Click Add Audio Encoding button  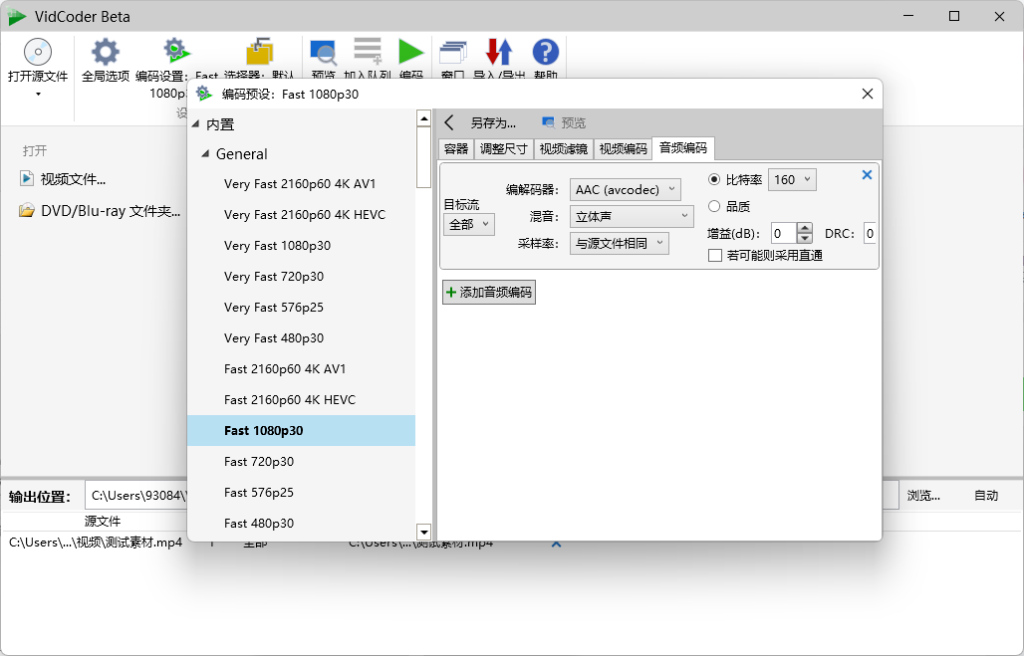tap(489, 293)
